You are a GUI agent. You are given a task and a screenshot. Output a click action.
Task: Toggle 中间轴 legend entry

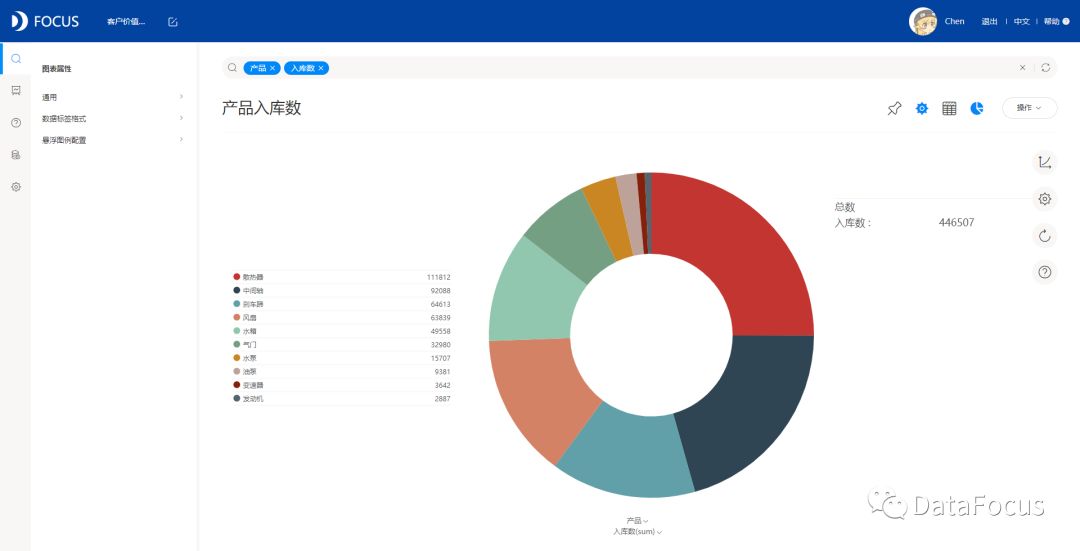[249, 291]
